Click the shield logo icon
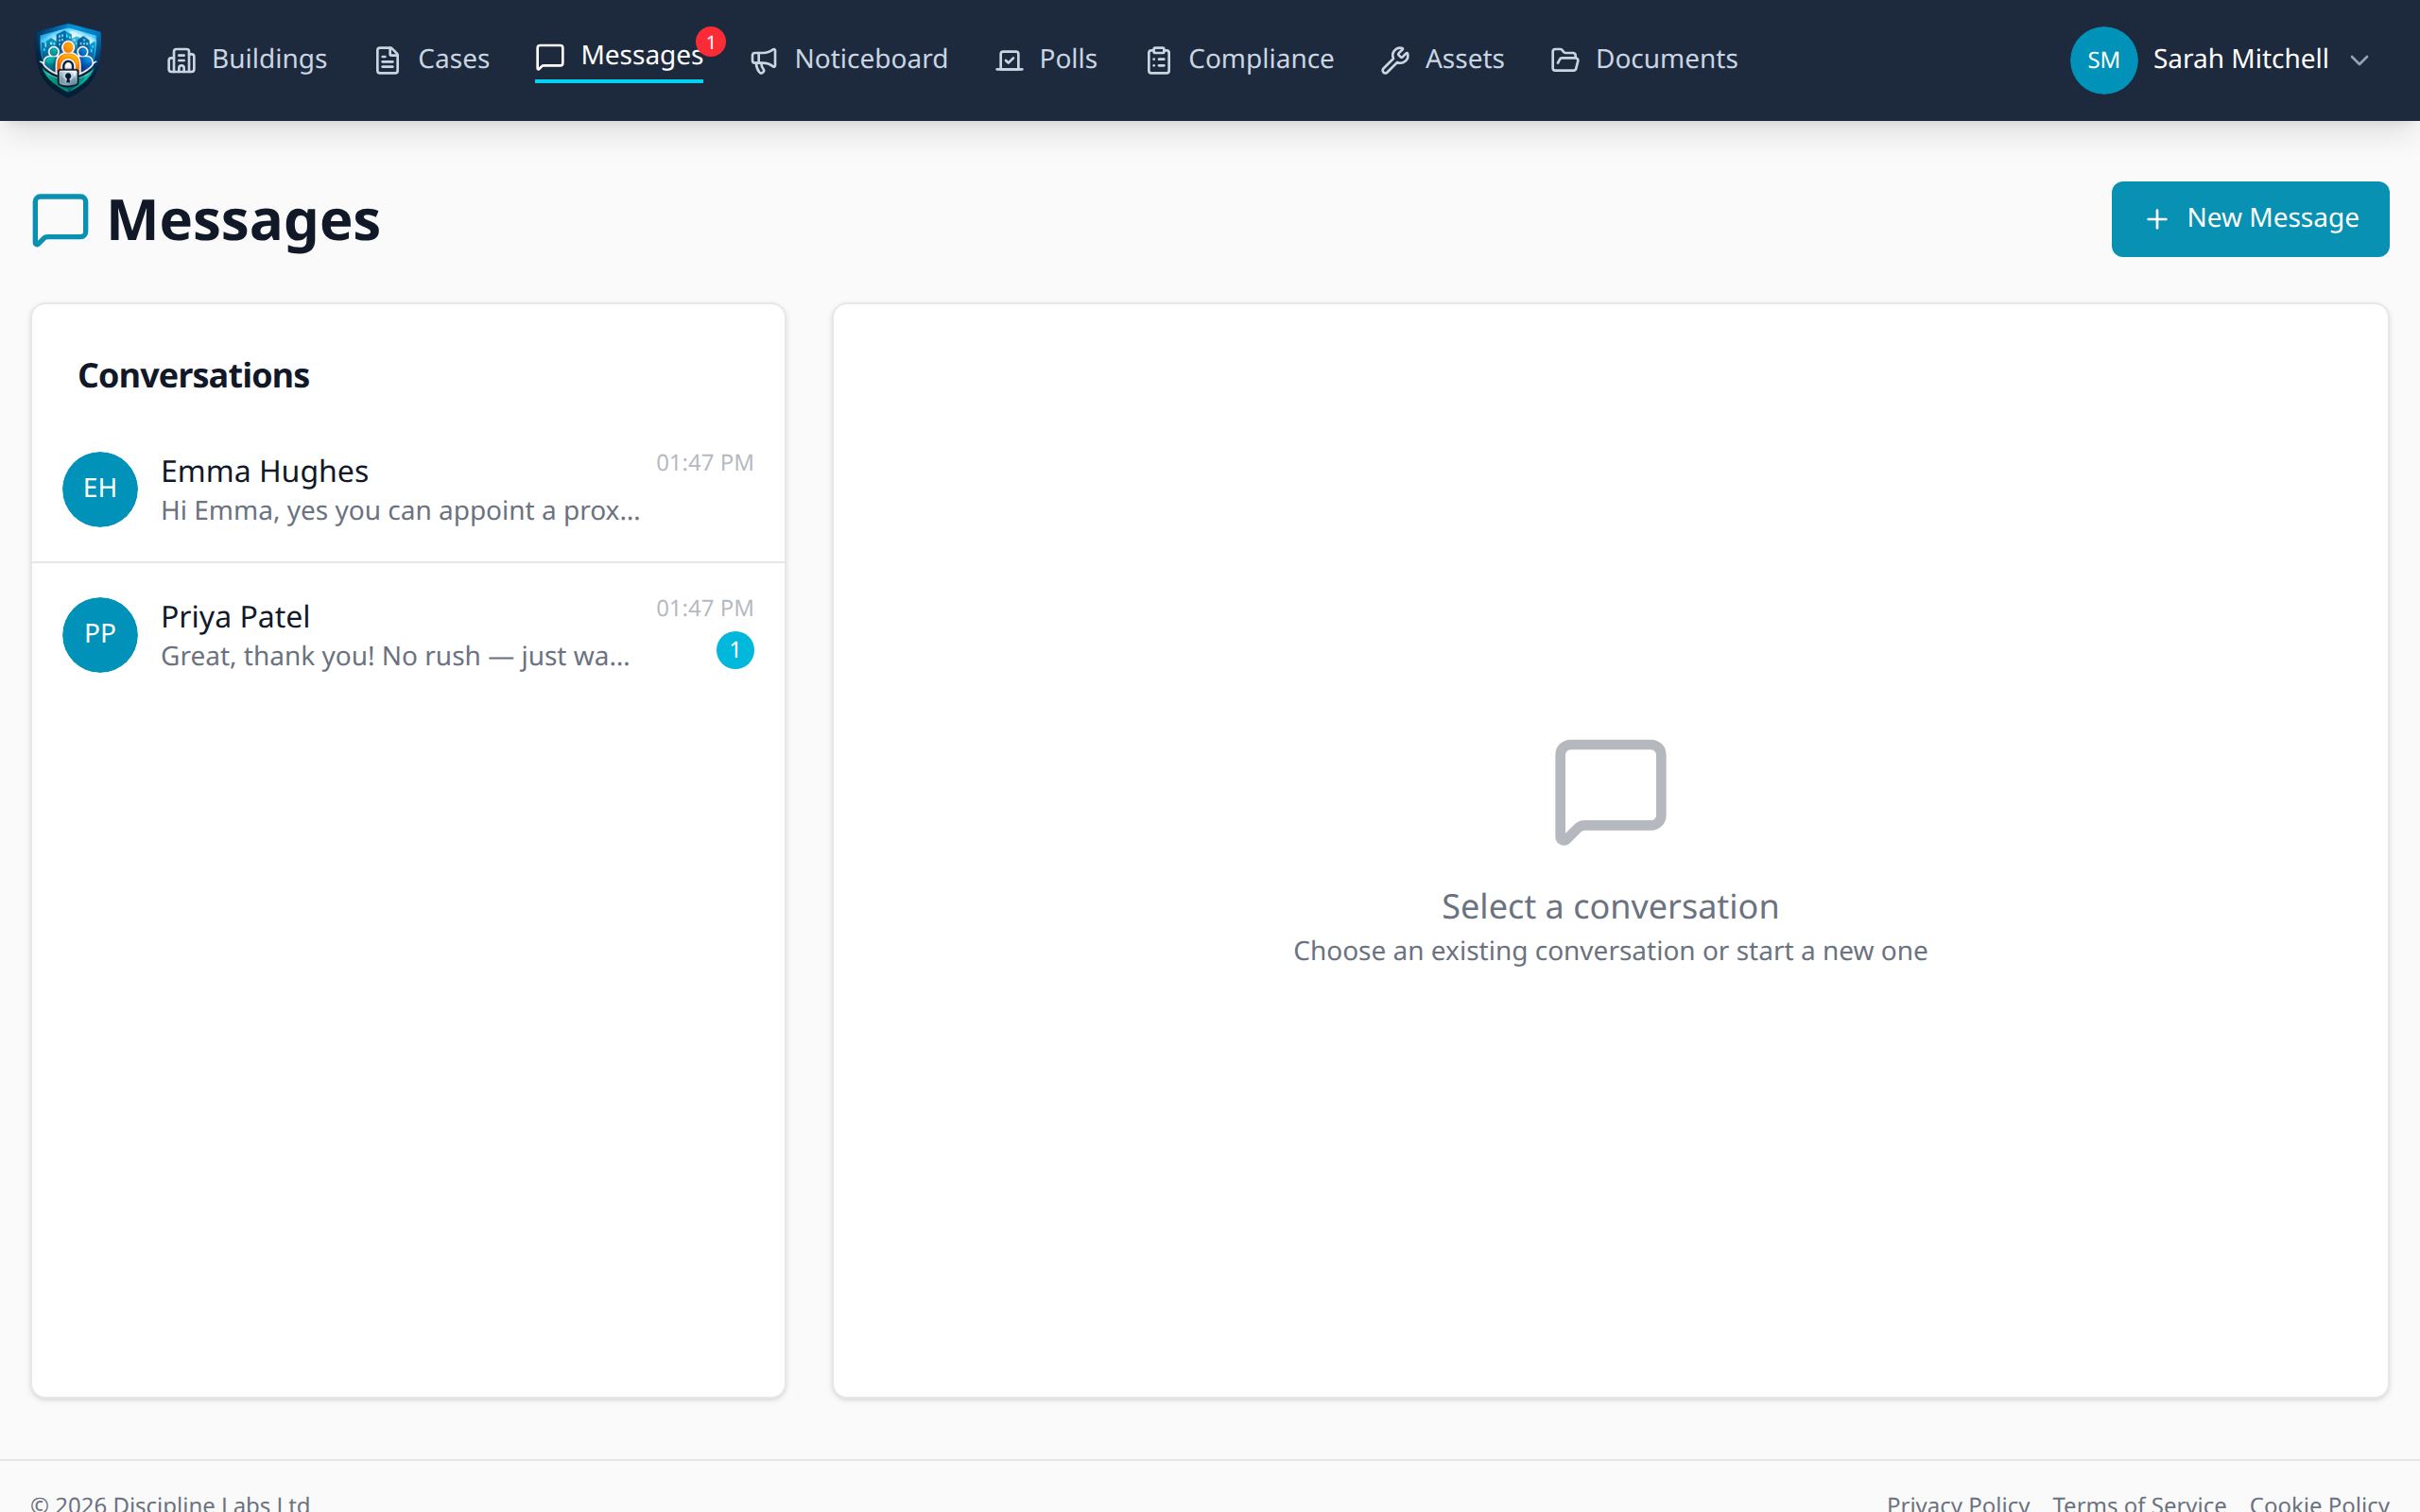 68,59
